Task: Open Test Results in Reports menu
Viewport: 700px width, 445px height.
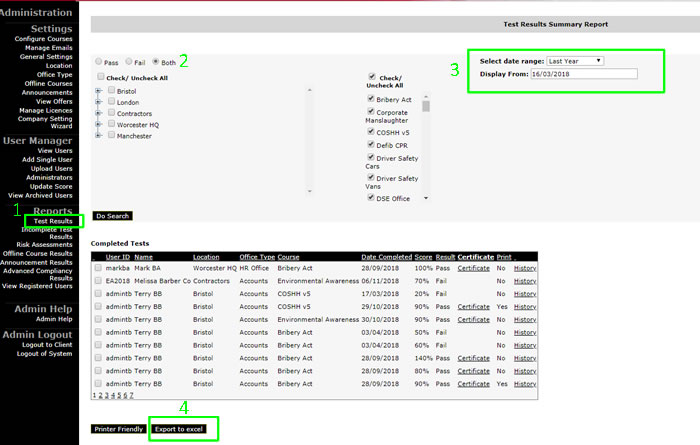Action: [53, 221]
